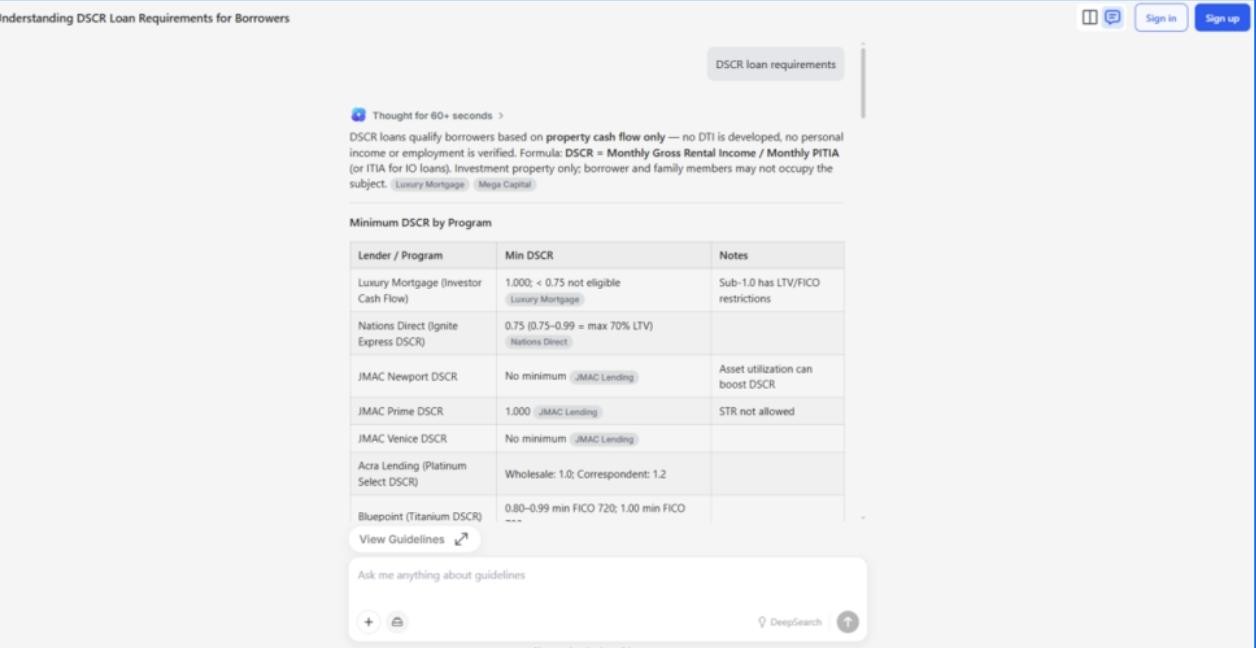Click '1.000; < 0.75 not eligible' text
This screenshot has width=1256, height=648.
tap(563, 282)
